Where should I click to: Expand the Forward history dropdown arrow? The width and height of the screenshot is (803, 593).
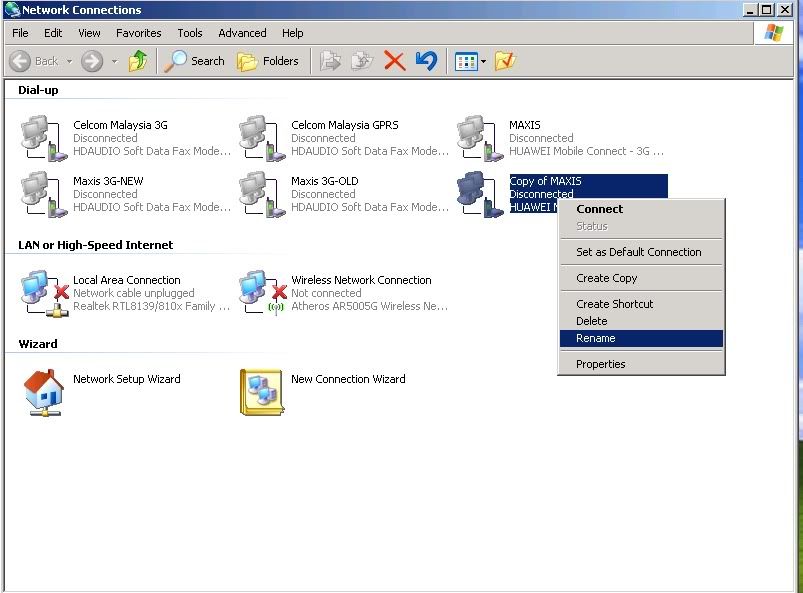(115, 61)
